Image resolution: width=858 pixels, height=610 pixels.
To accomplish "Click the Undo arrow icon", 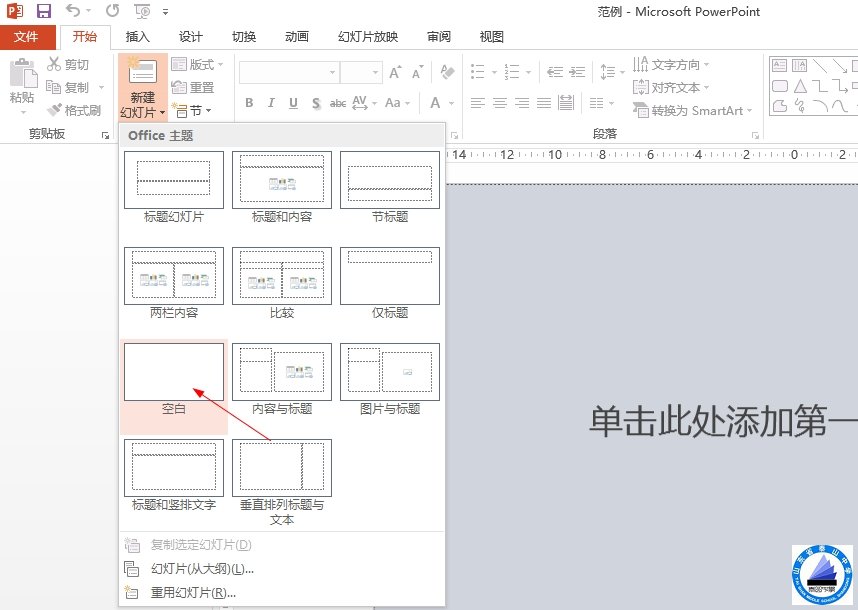I will point(74,12).
